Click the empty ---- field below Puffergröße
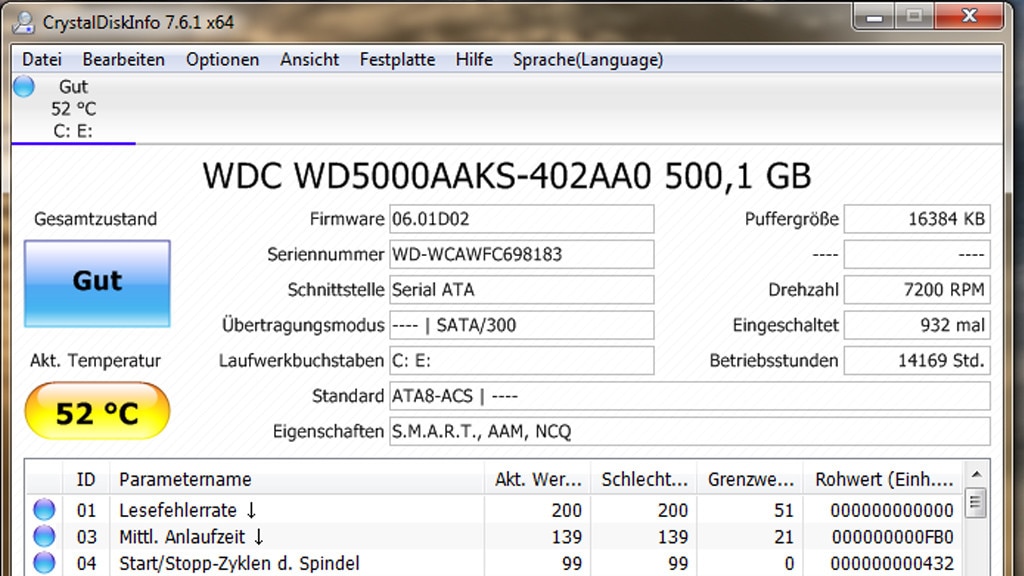 click(x=917, y=254)
